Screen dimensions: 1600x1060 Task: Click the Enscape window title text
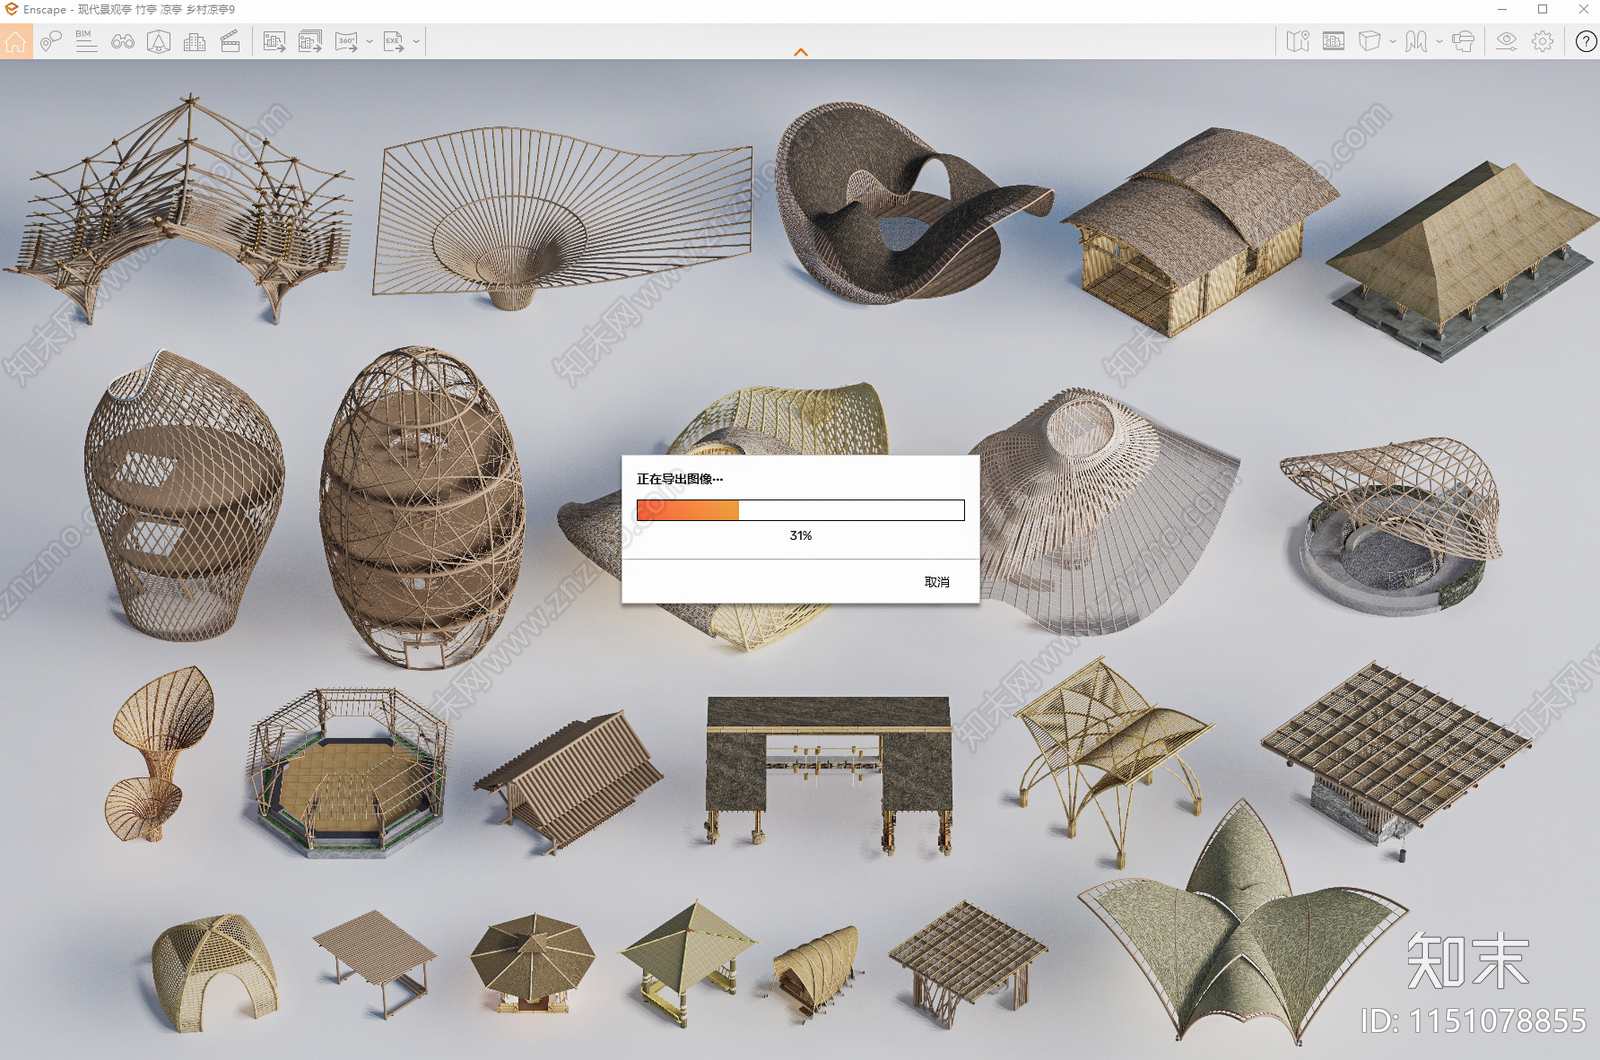pos(129,10)
